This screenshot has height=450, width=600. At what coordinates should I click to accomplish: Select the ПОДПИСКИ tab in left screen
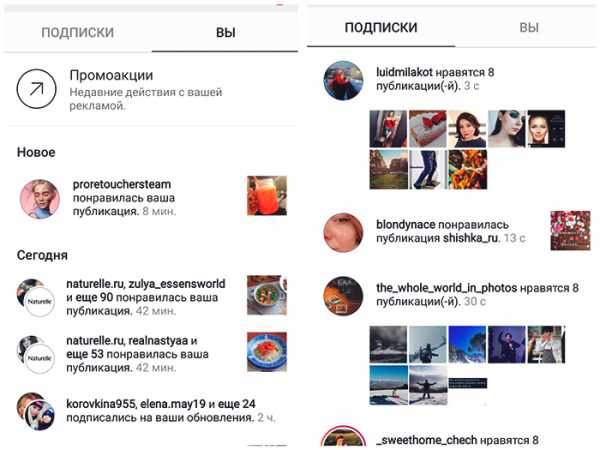click(78, 33)
